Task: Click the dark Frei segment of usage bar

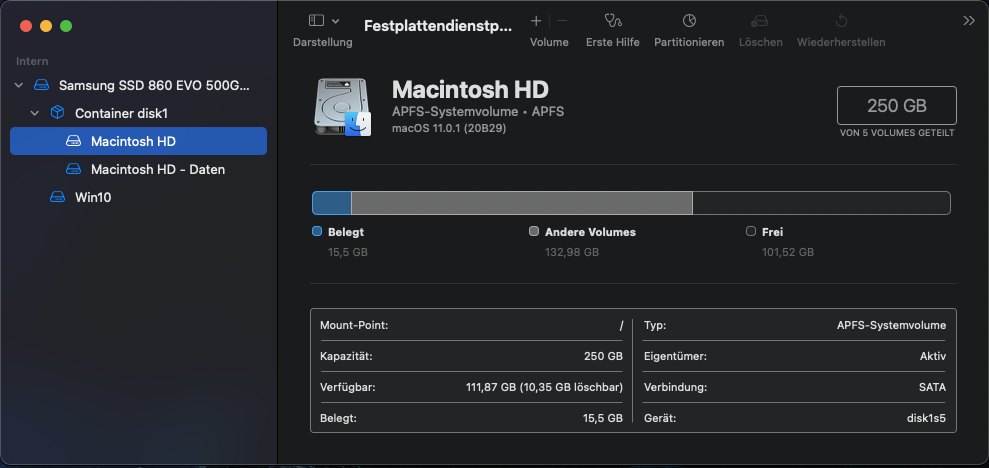Action: [821, 203]
